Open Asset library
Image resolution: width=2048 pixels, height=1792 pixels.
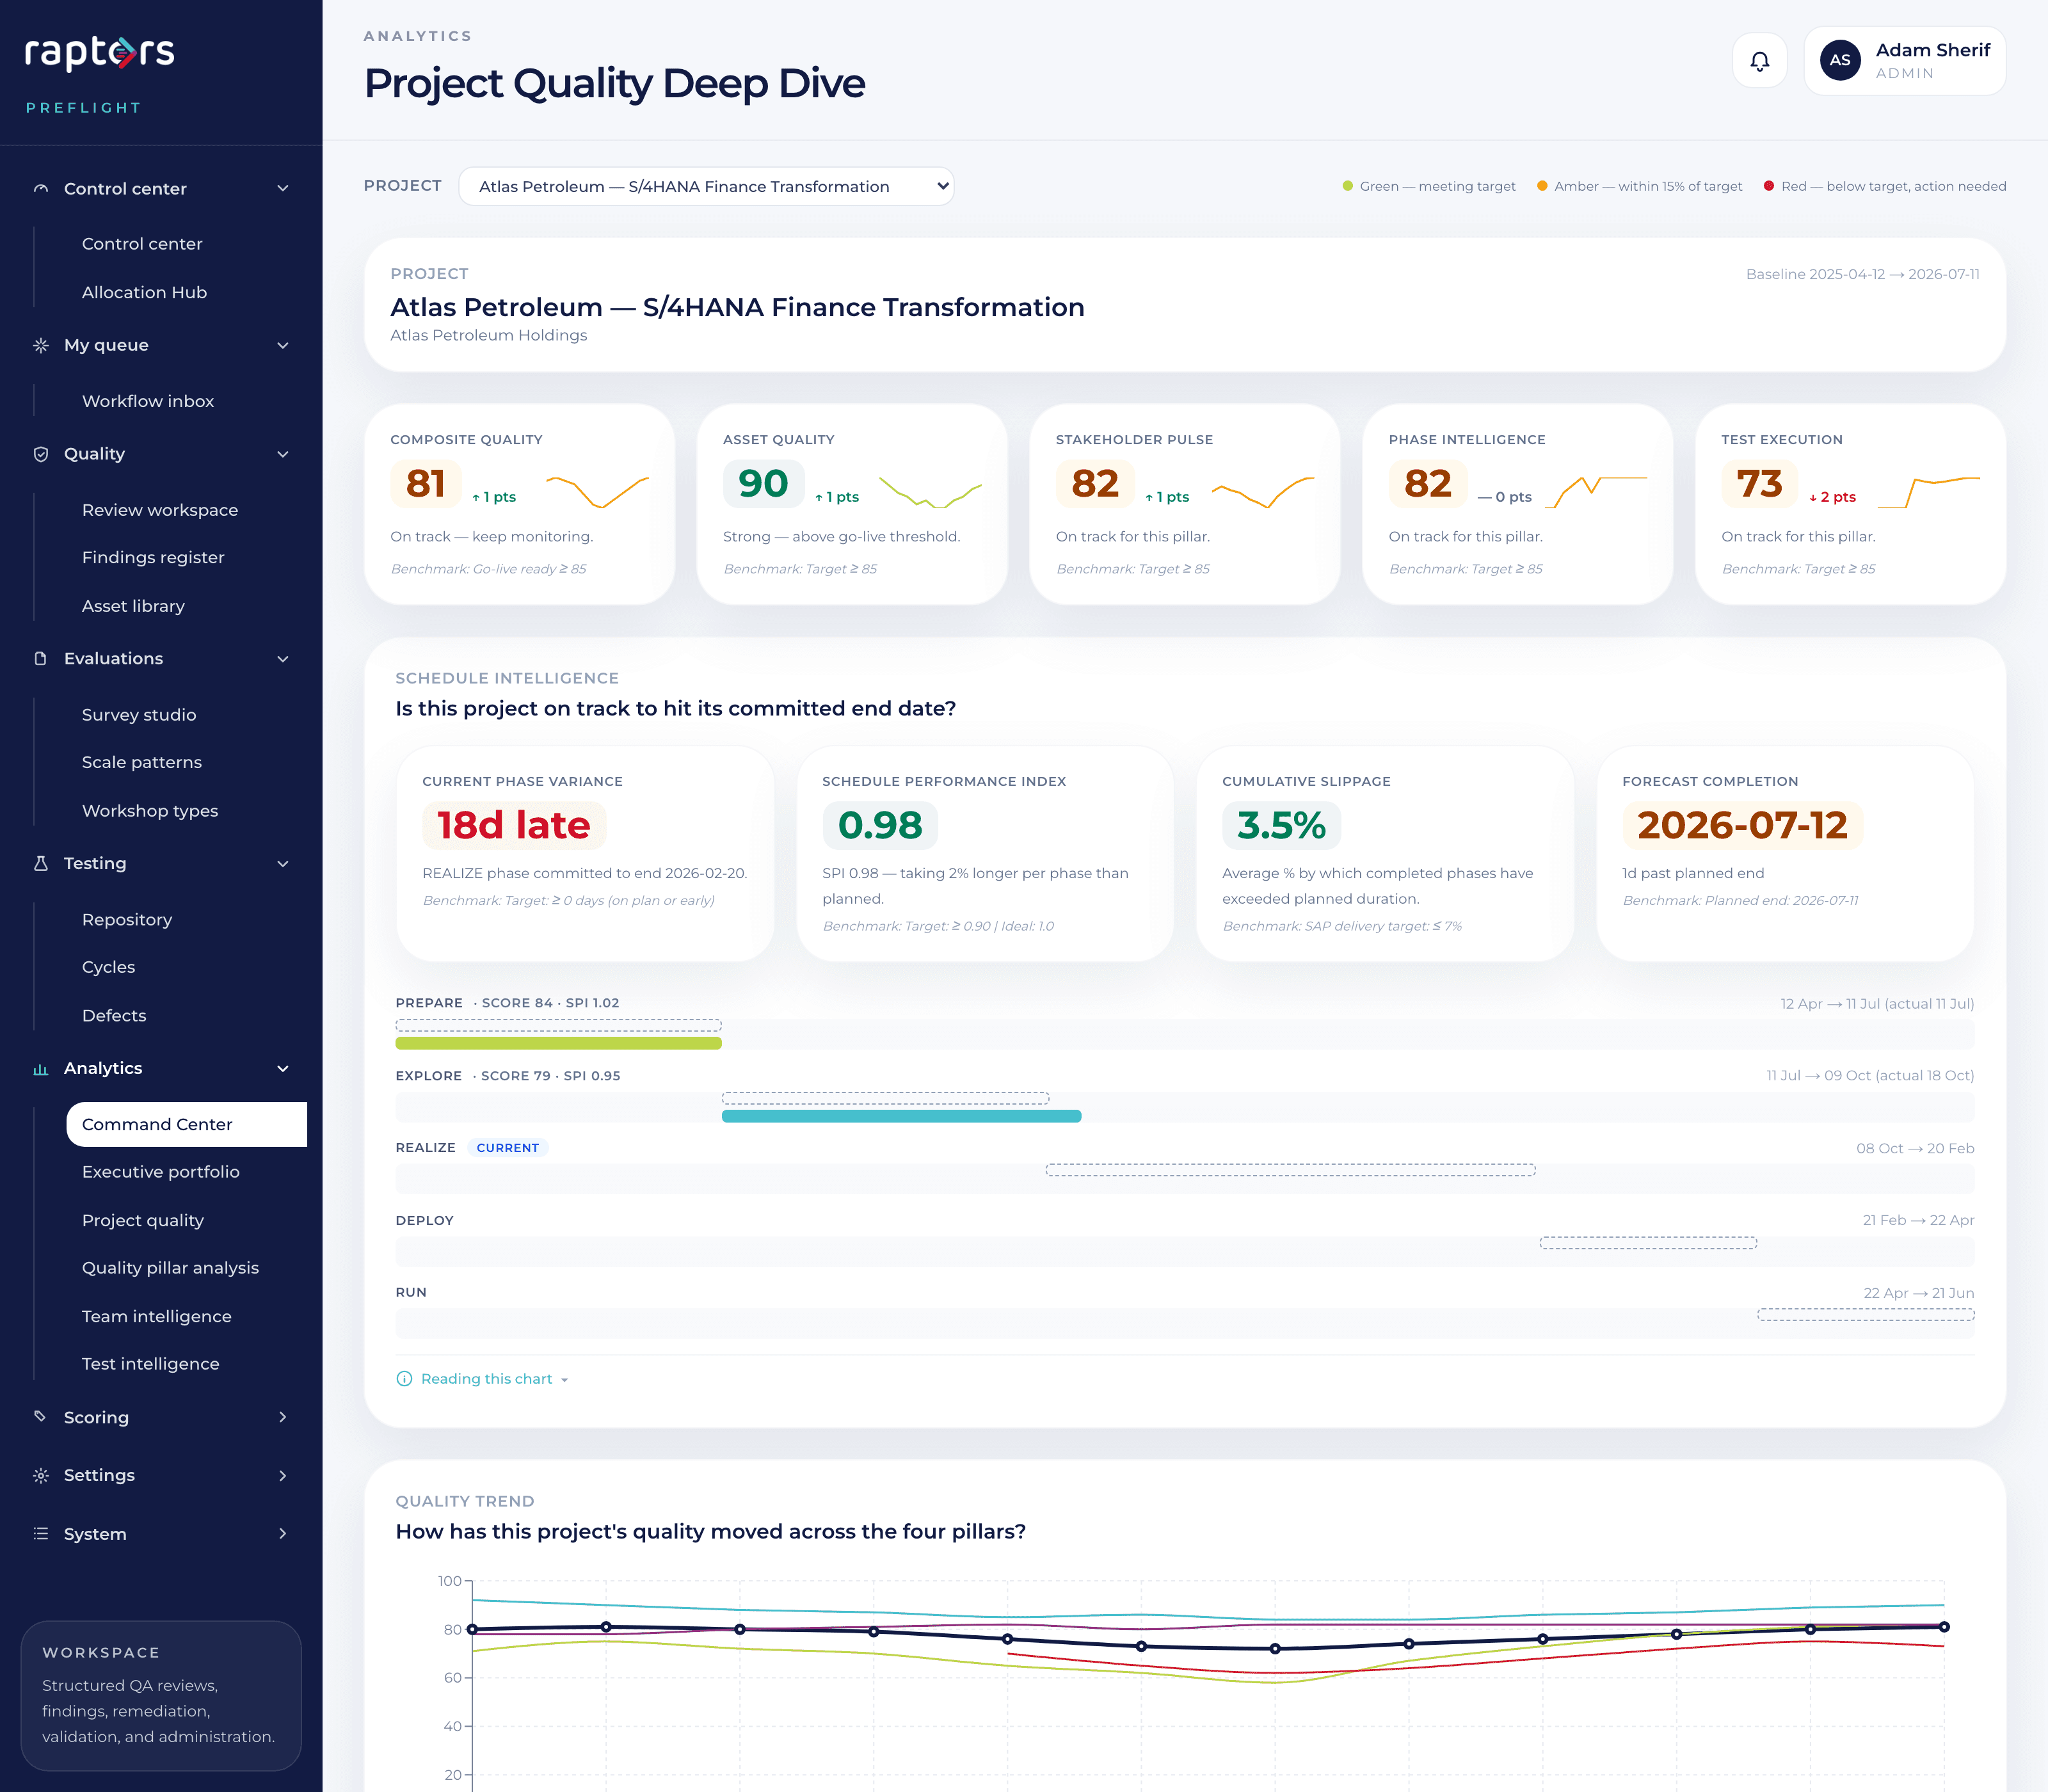tap(186, 606)
